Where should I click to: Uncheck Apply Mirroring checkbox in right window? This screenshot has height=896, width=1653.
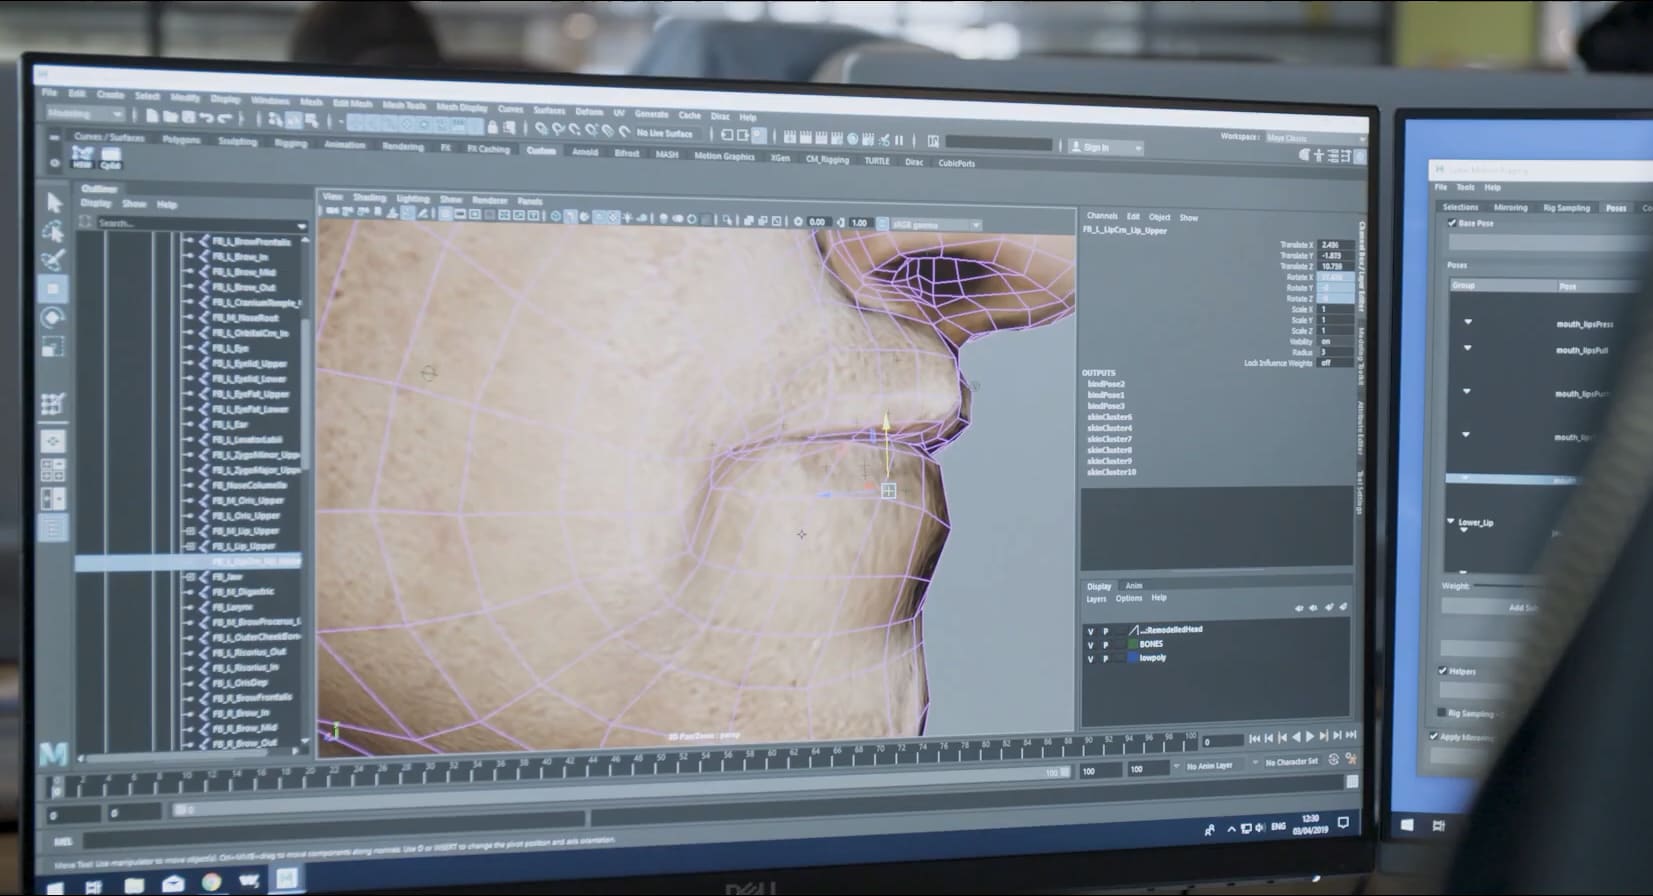tap(1434, 737)
